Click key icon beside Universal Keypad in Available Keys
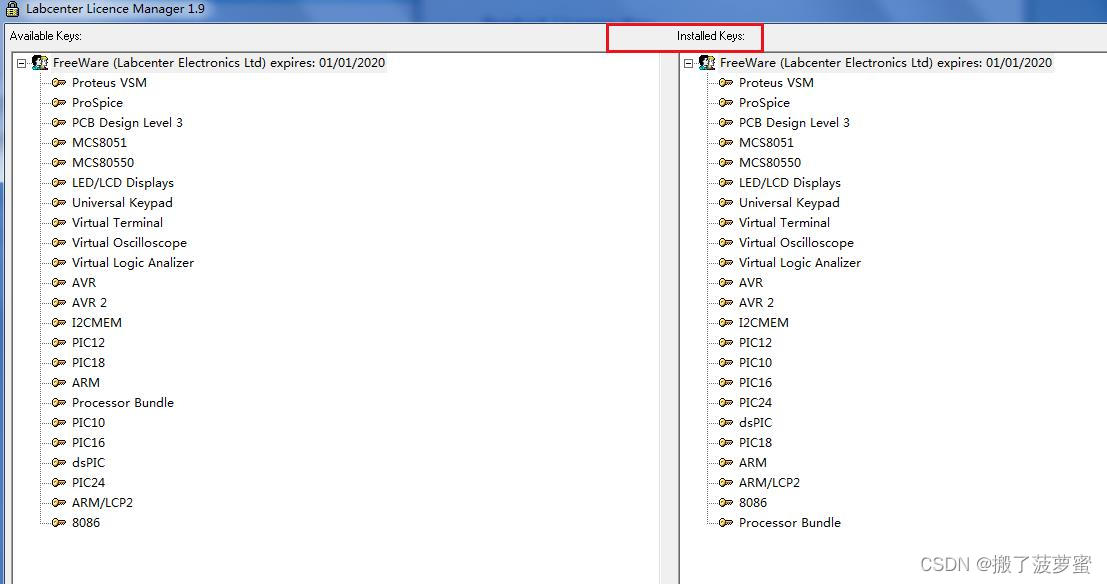This screenshot has height=584, width=1107. (59, 203)
